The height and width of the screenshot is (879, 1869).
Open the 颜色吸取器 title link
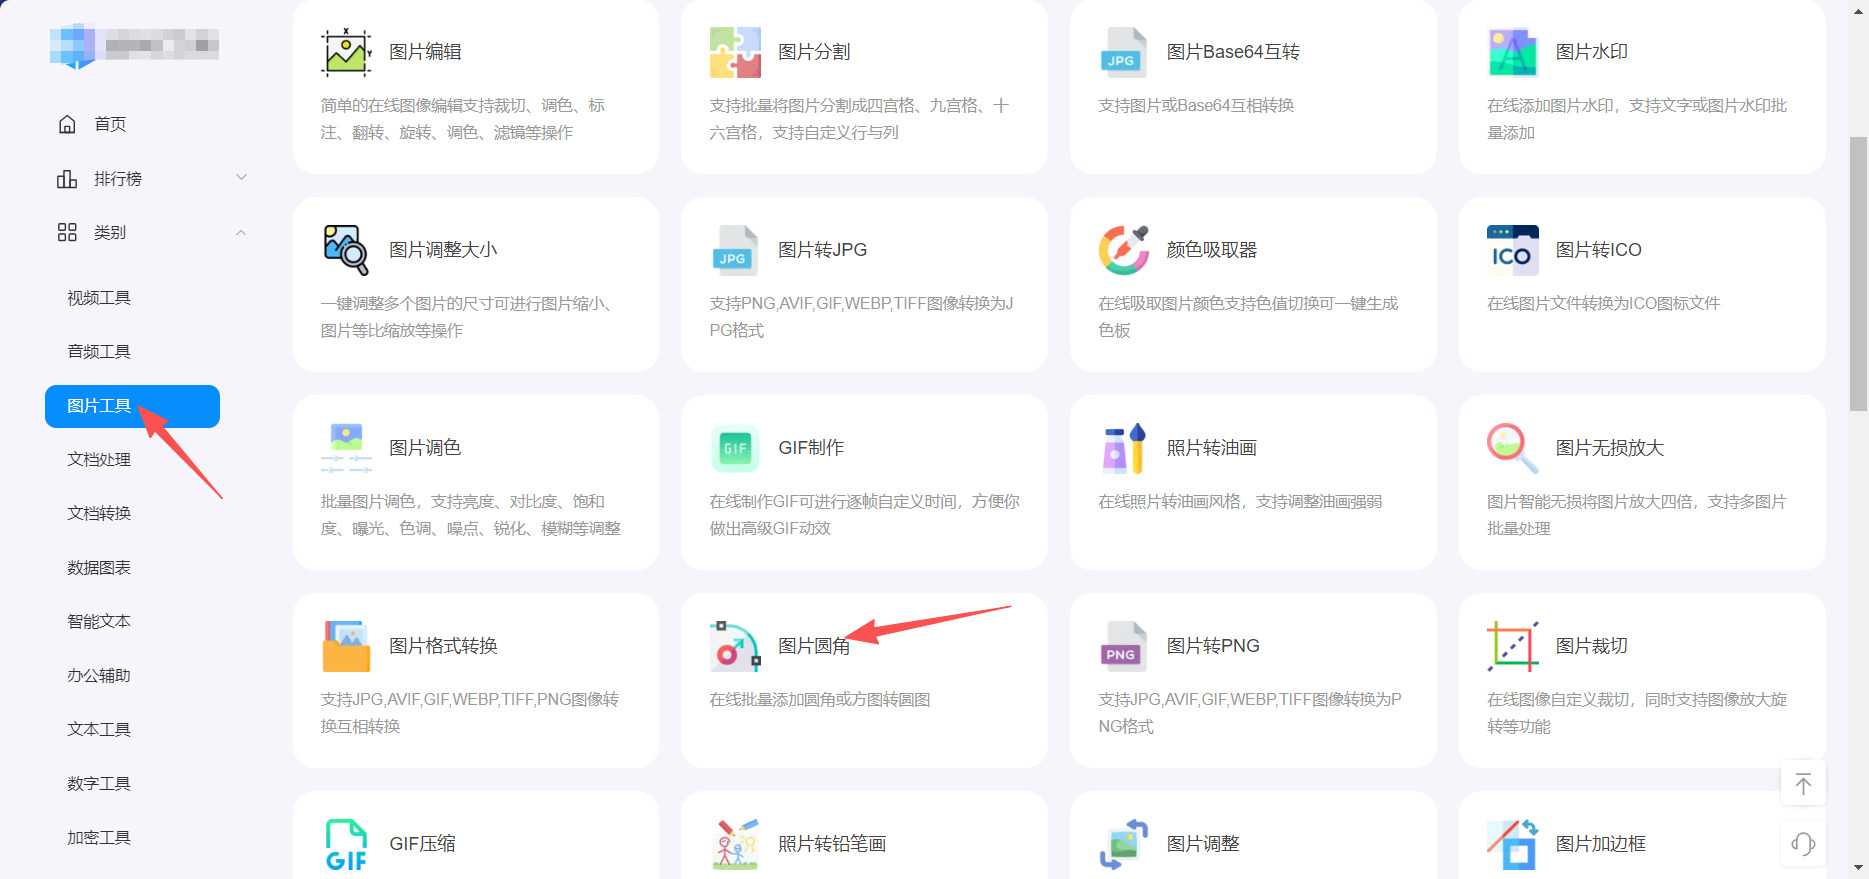click(1212, 250)
